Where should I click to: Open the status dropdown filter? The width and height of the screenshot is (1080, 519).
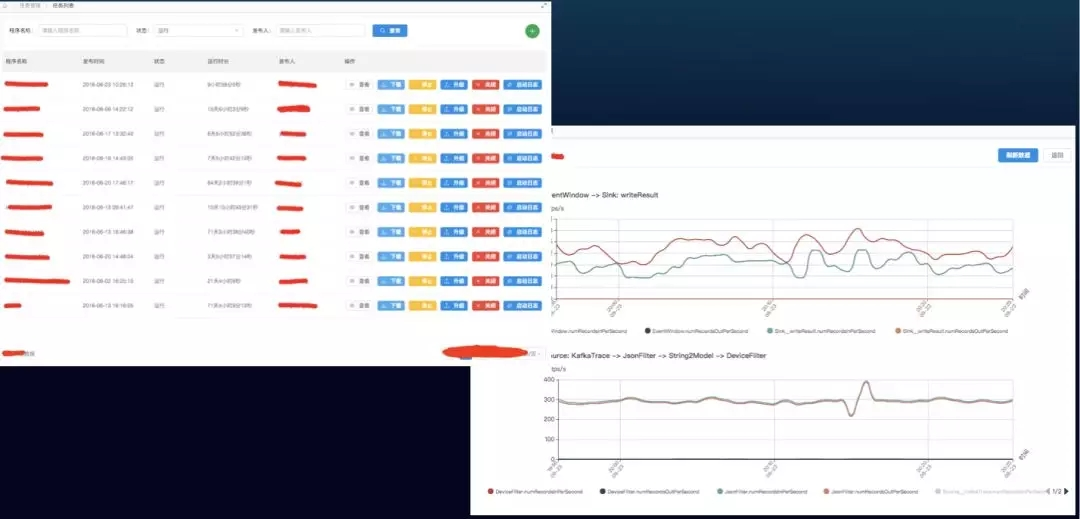tap(198, 30)
